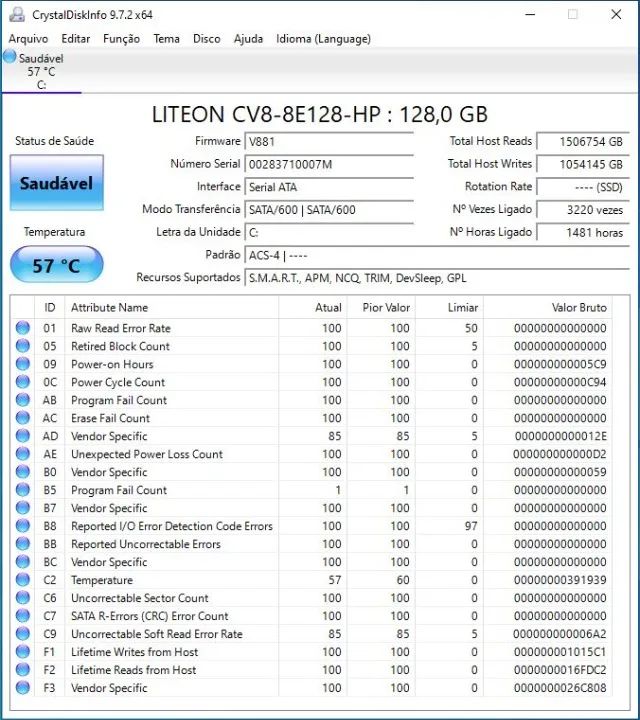
Task: Select Uncorrectable Soft Read Error Rate text
Action: [157, 634]
